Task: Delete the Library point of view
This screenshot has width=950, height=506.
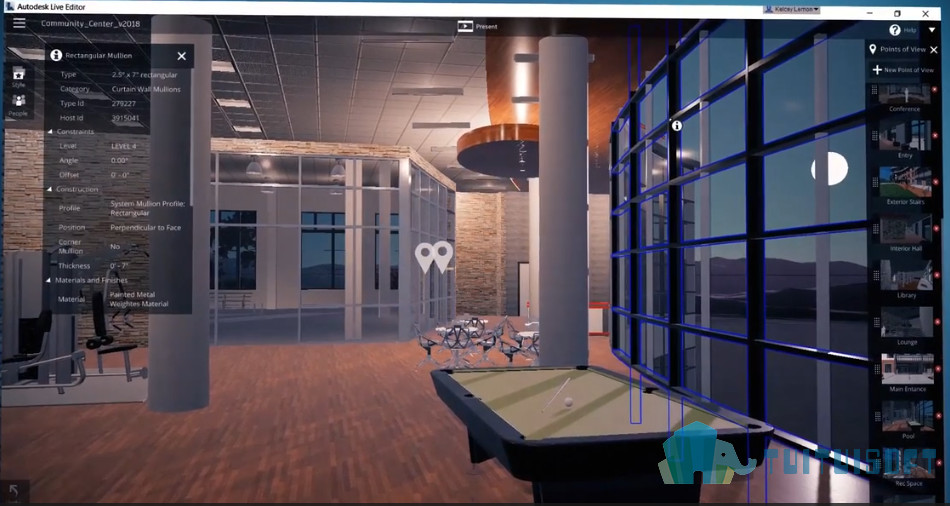Action: 937,276
